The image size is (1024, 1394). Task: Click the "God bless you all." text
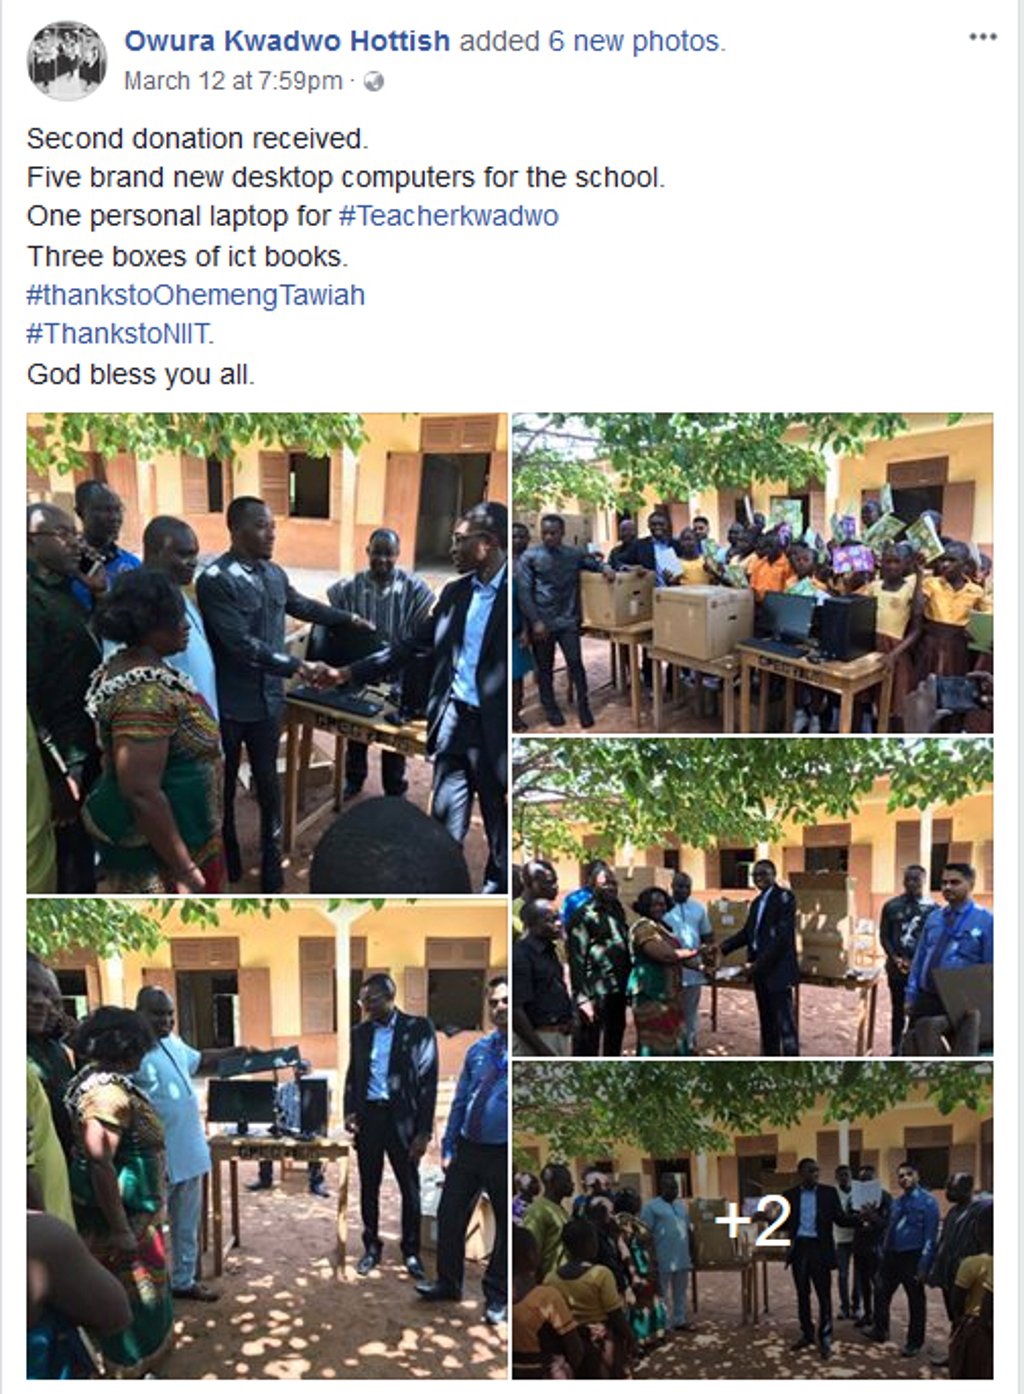tap(141, 374)
